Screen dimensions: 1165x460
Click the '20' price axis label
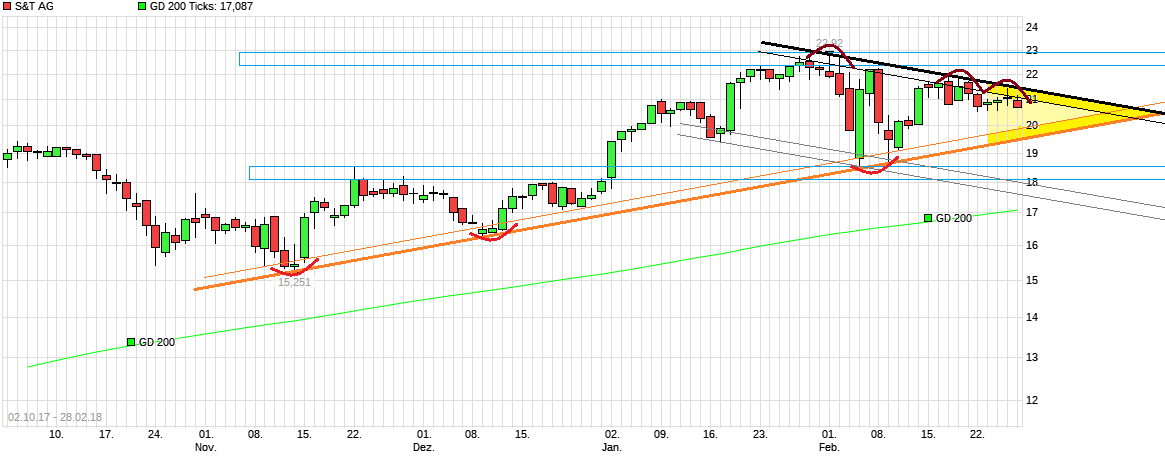tap(1032, 125)
